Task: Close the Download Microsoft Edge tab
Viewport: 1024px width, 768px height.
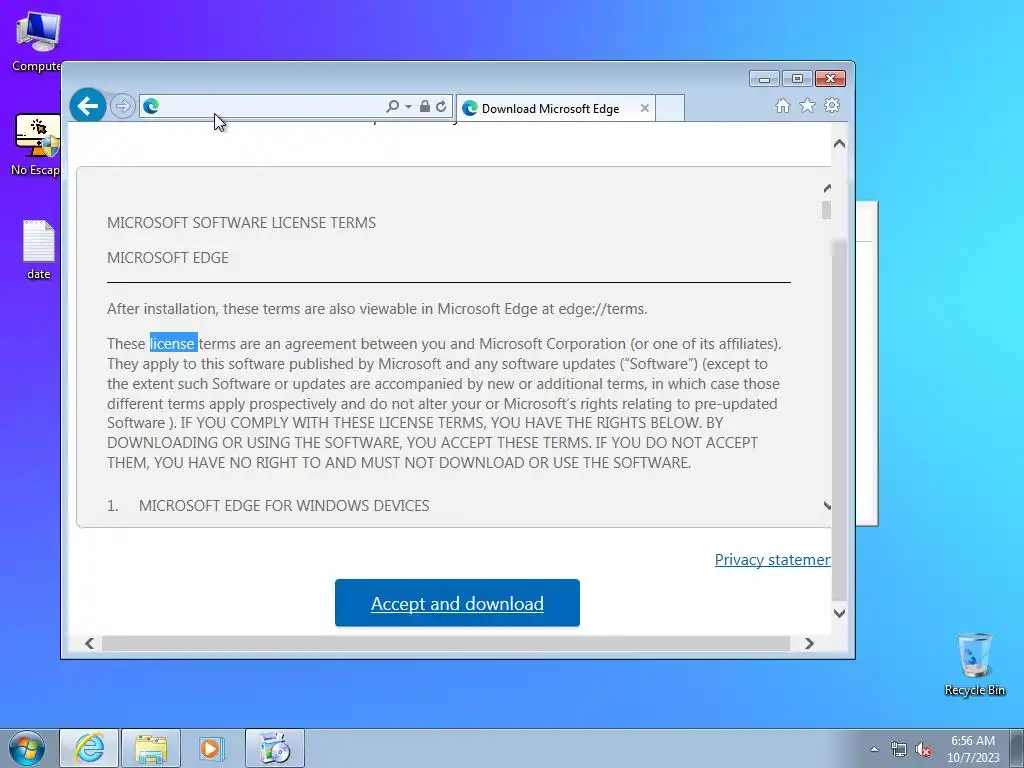Action: [645, 108]
